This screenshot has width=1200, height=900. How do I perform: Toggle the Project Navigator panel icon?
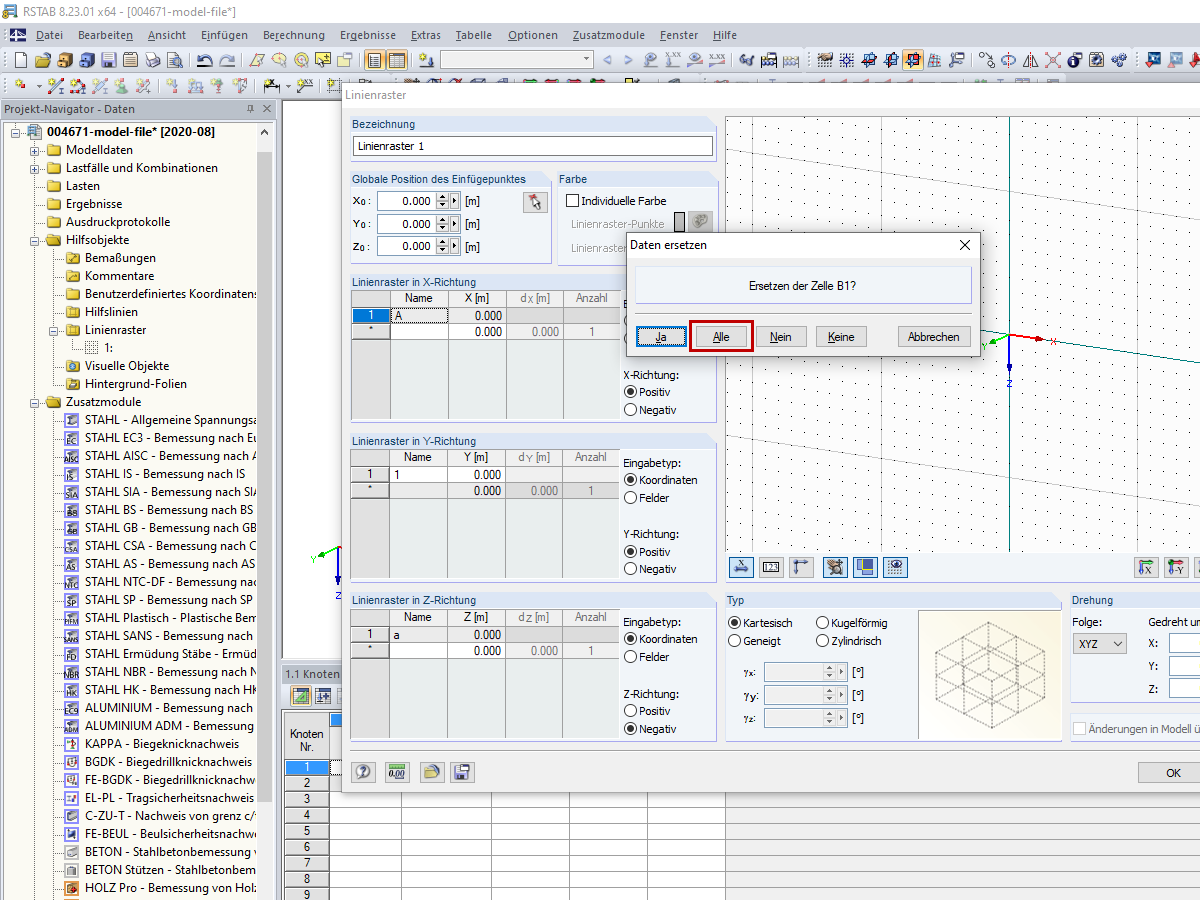pos(374,60)
